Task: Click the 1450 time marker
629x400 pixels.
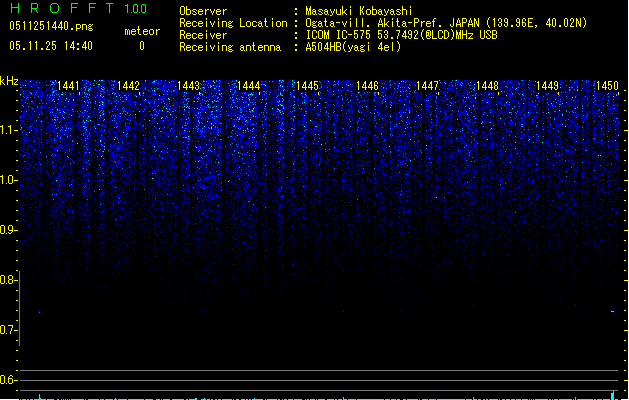Action: click(x=607, y=87)
